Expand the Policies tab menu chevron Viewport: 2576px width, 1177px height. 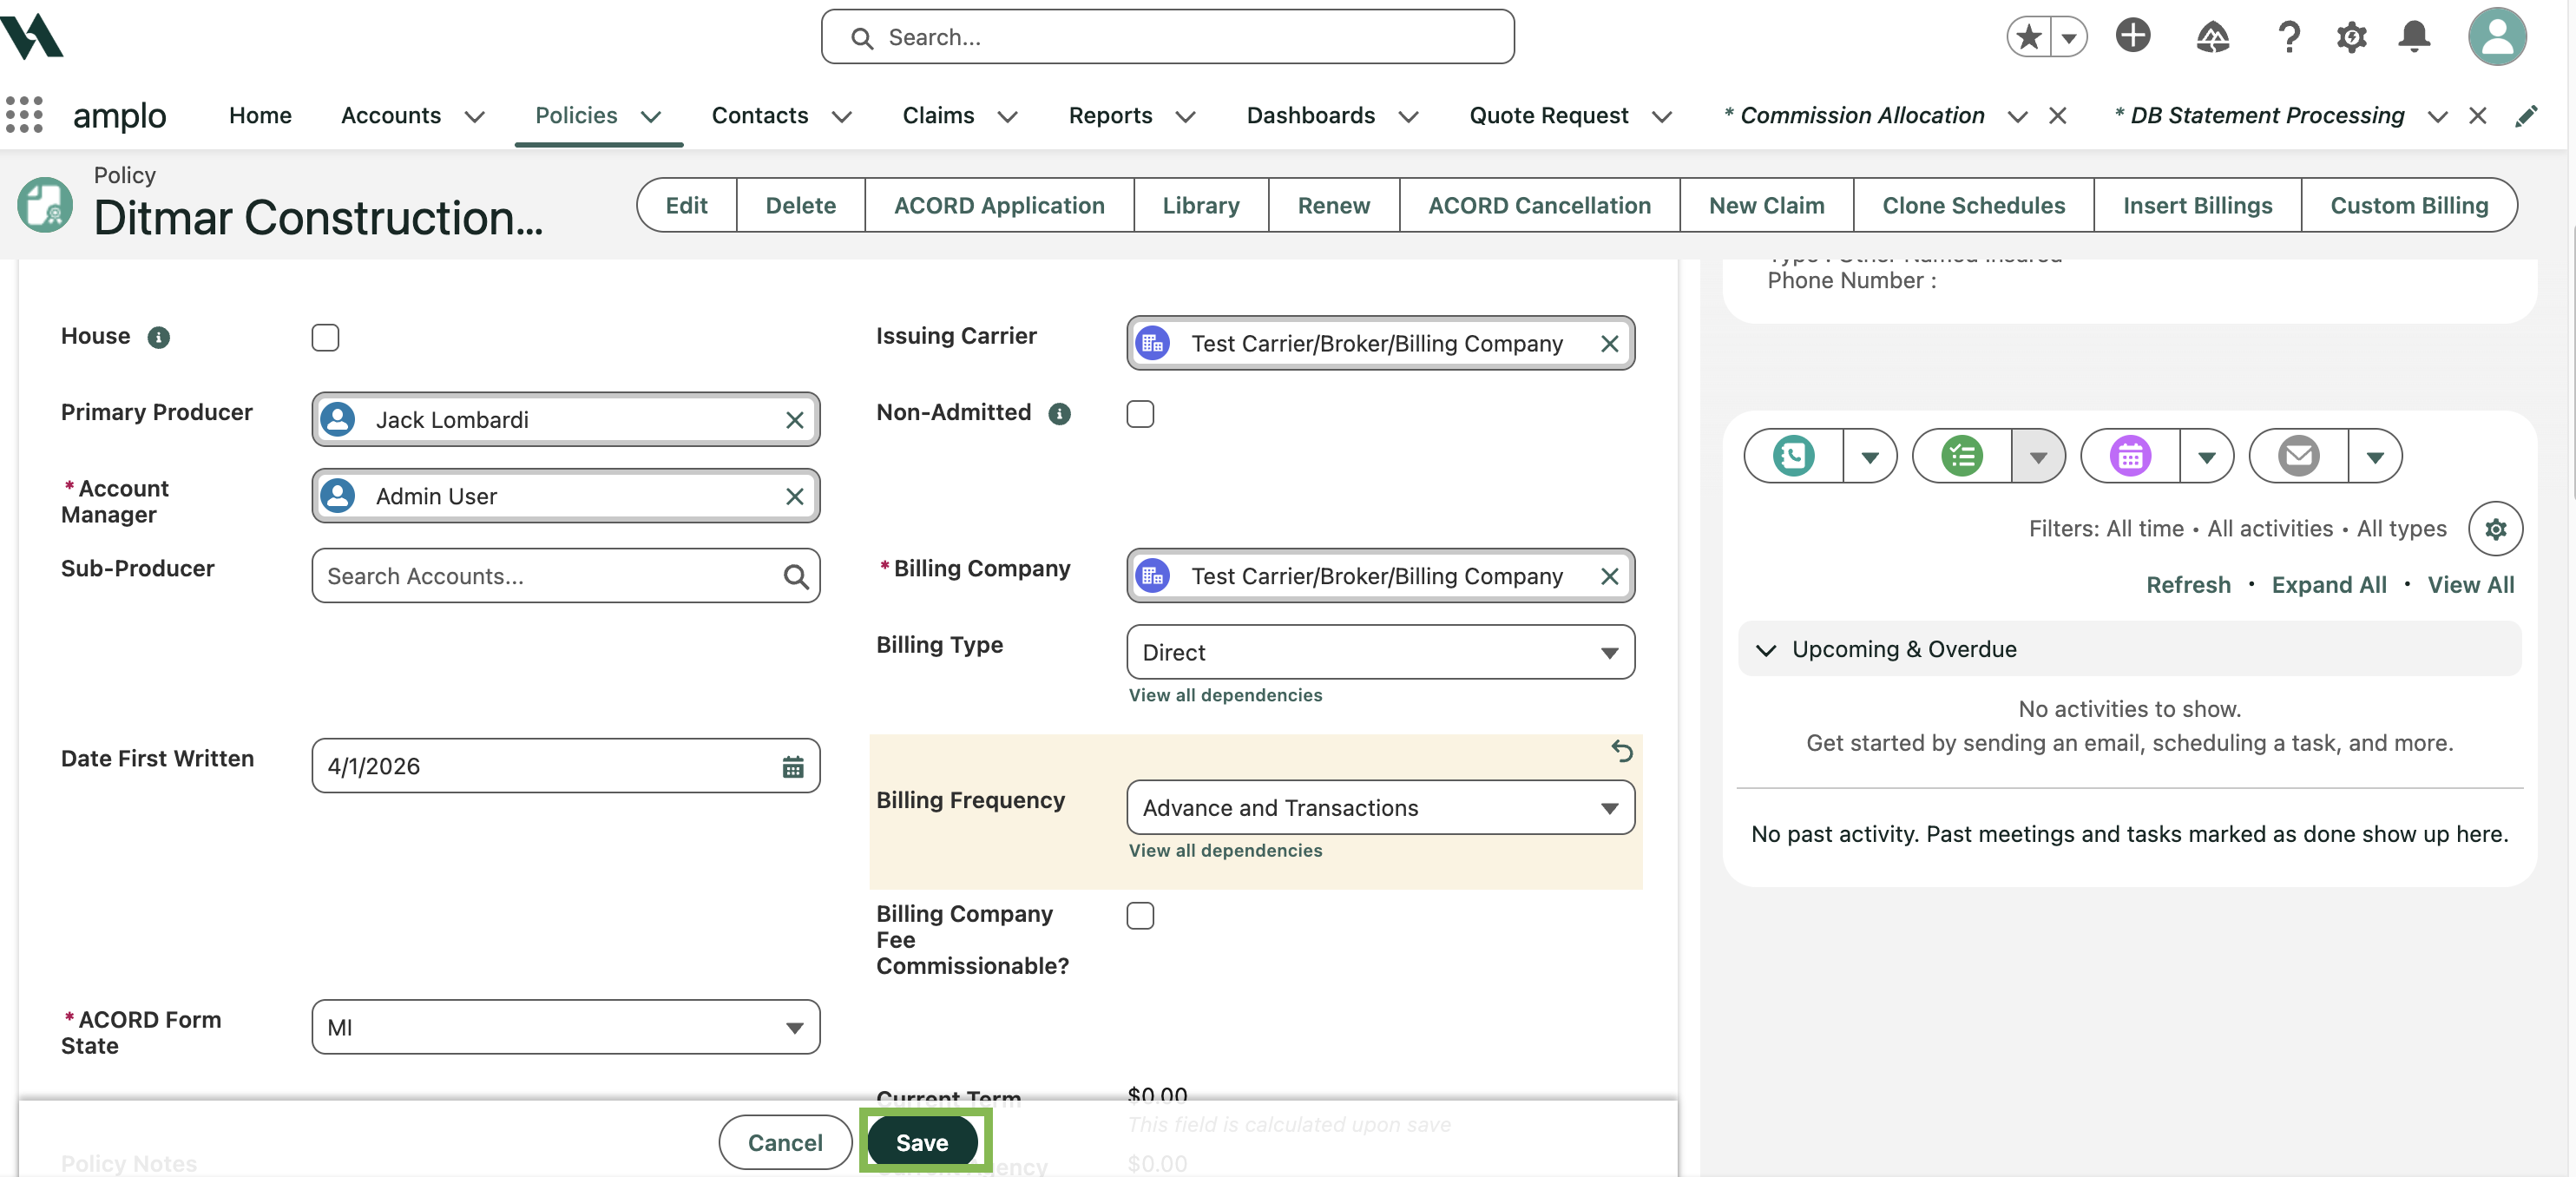pyautogui.click(x=651, y=117)
